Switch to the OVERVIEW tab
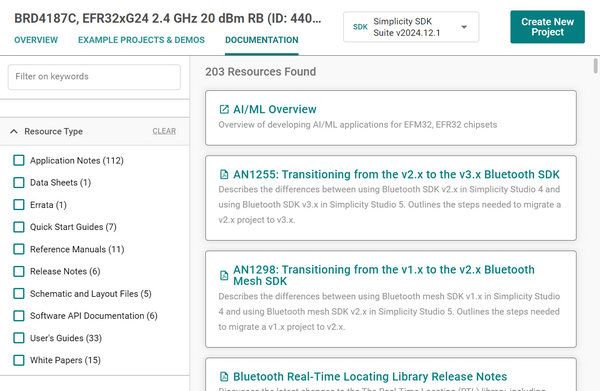 tap(36, 40)
